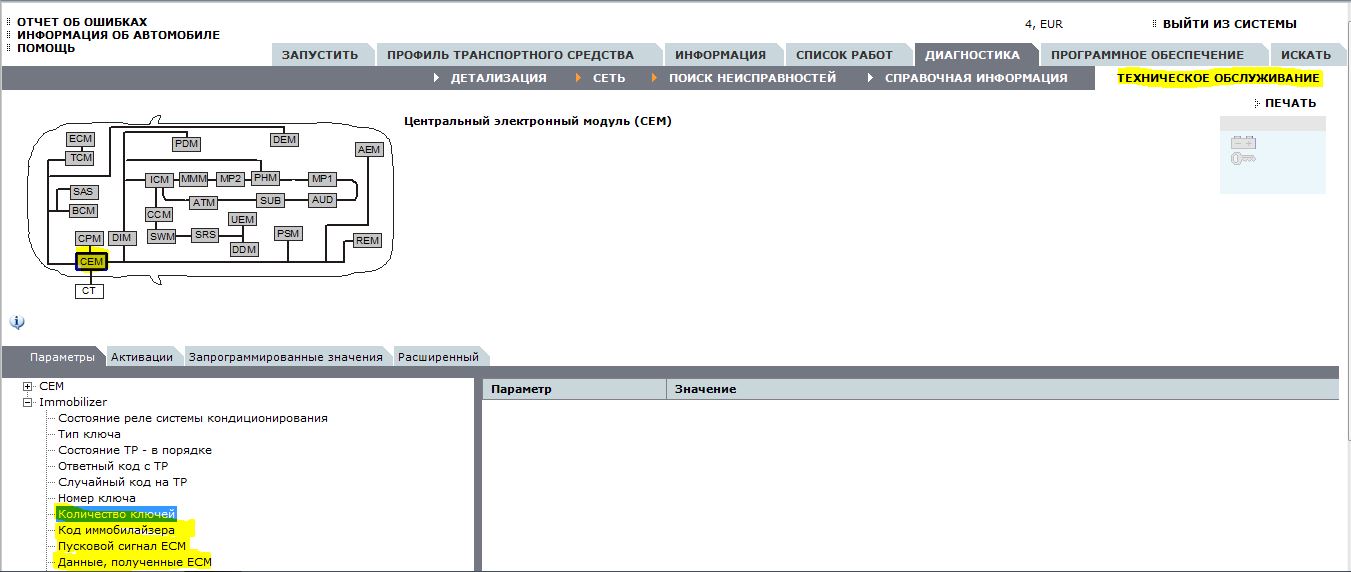1351x572 pixels.
Task: Select Код иммобилайзера tree item
Action: click(116, 530)
